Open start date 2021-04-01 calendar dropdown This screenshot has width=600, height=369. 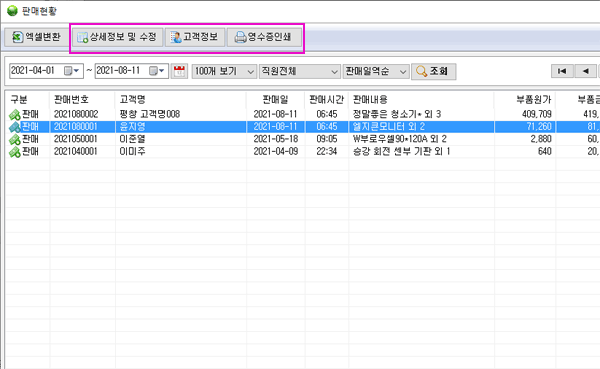click(x=72, y=71)
